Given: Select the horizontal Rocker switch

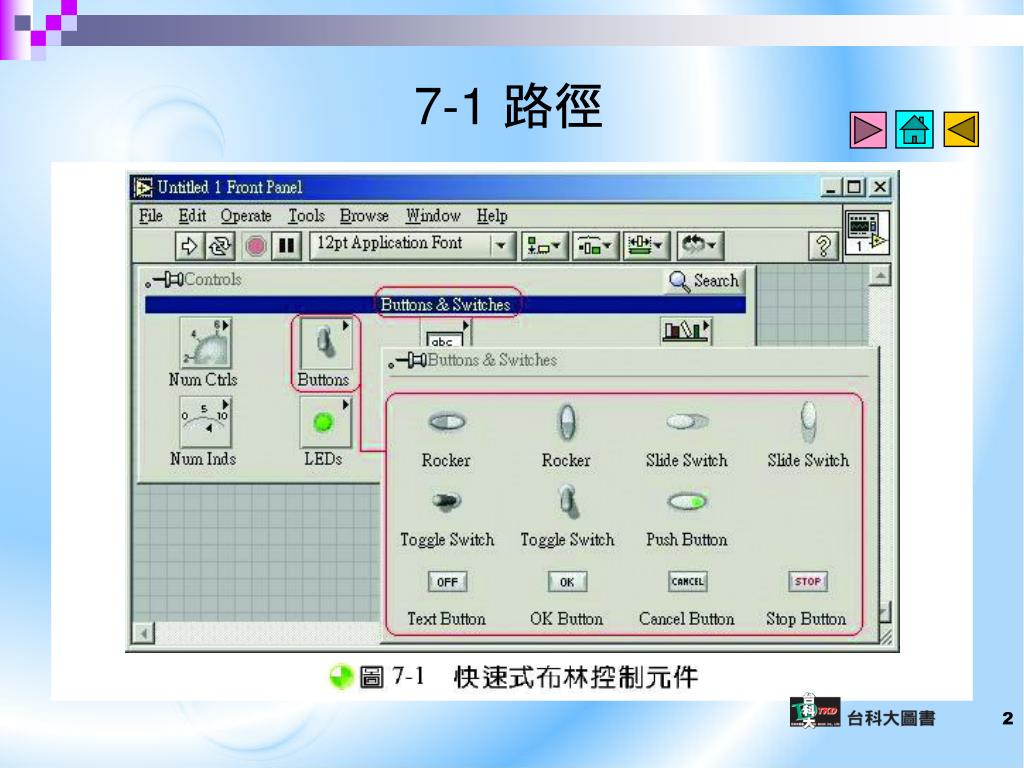Looking at the screenshot, I should click(447, 422).
